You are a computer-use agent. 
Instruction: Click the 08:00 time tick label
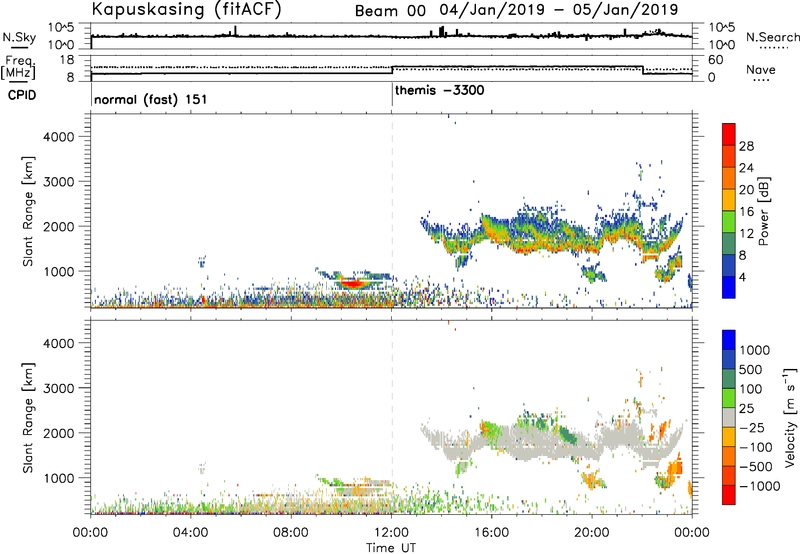pos(291,533)
